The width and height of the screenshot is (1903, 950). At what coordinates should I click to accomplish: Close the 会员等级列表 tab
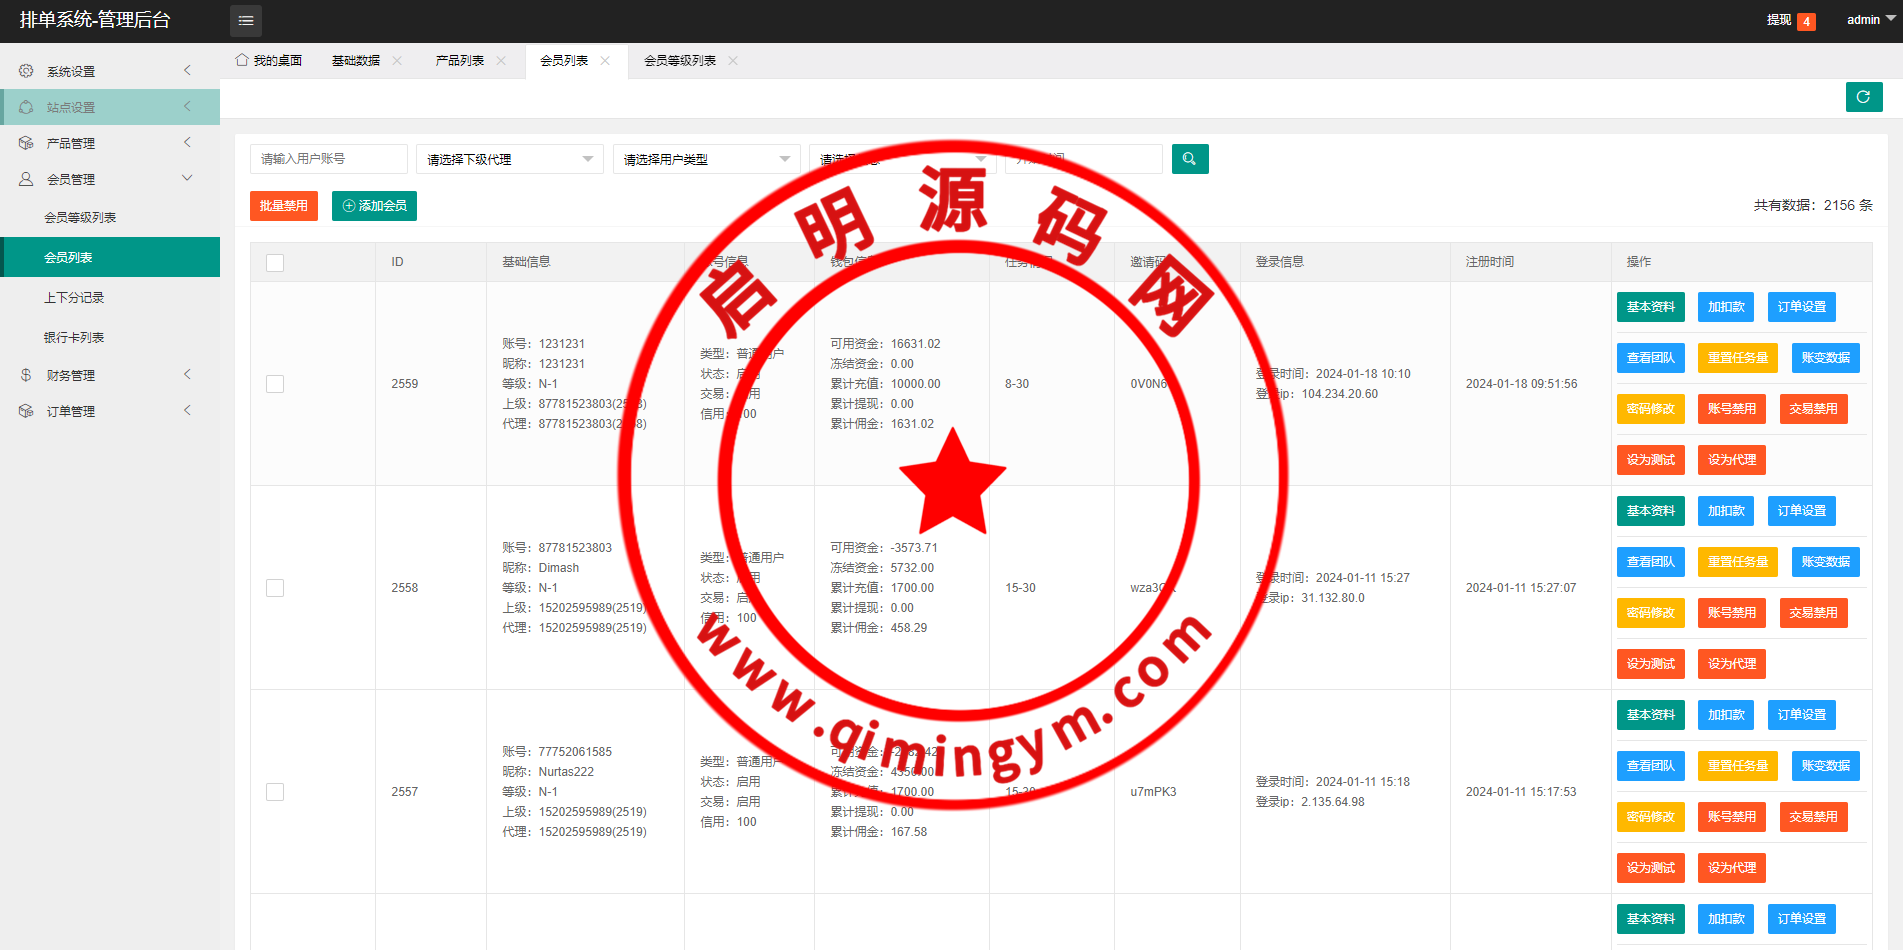[733, 61]
